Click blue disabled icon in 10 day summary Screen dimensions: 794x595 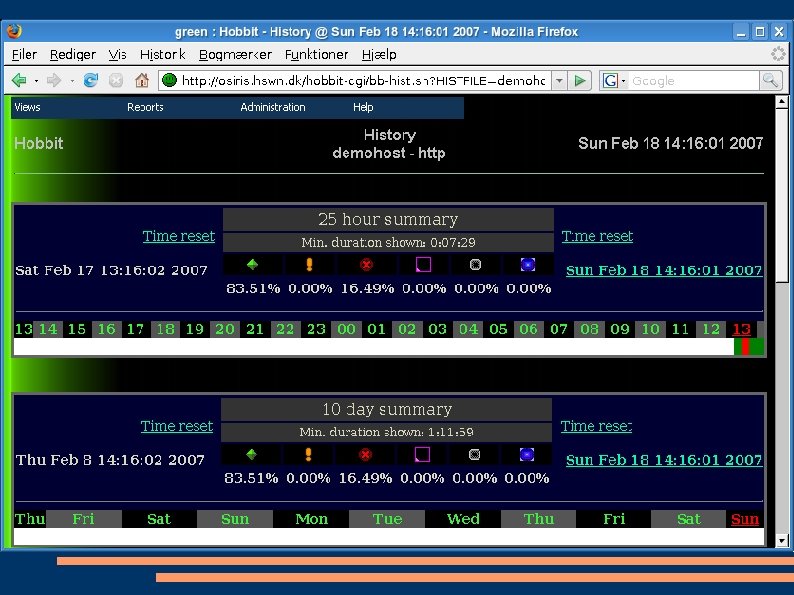[x=527, y=454]
